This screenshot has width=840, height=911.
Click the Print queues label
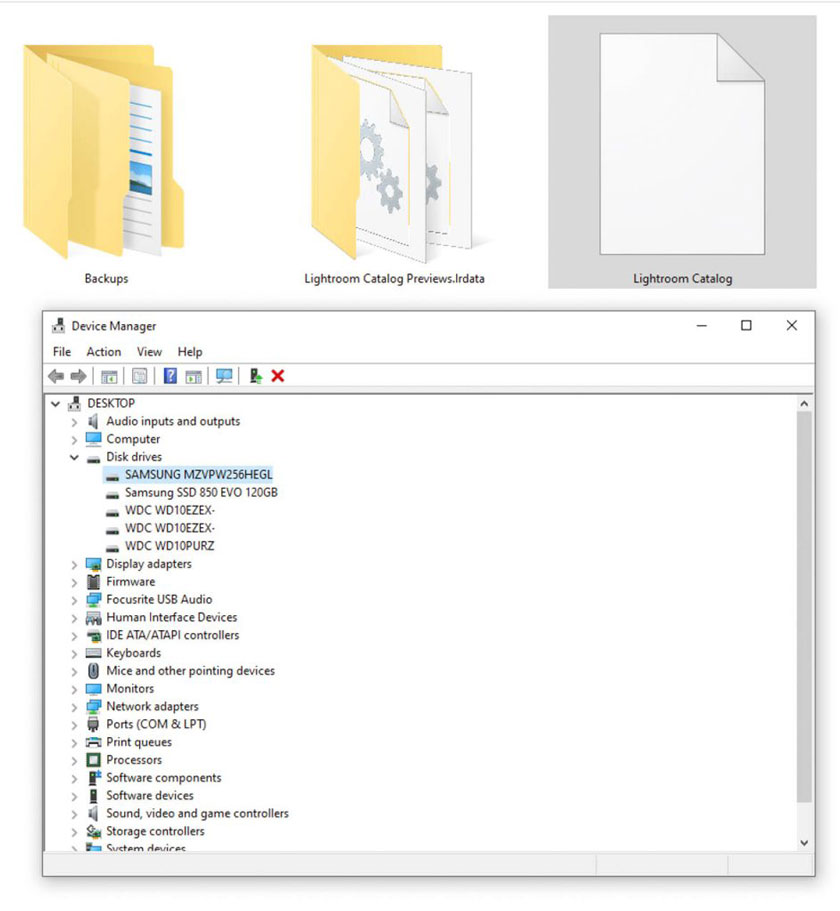point(139,742)
